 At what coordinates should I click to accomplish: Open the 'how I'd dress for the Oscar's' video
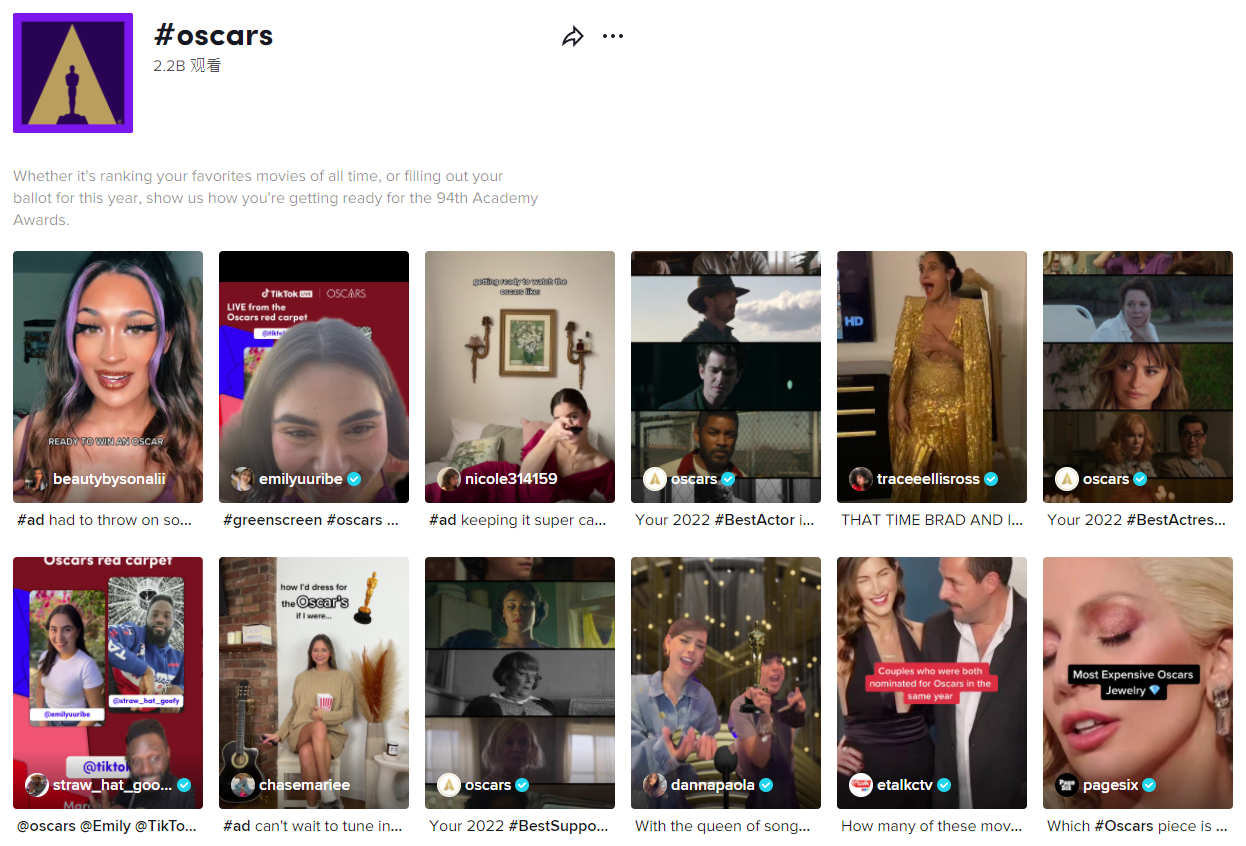[314, 683]
